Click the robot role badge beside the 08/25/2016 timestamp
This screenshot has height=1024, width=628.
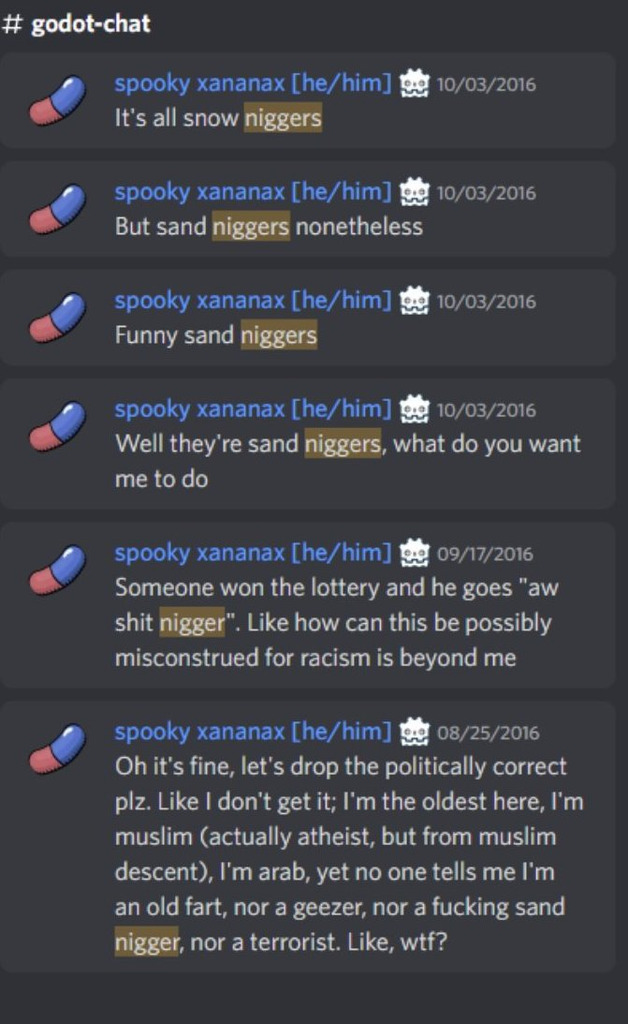pyautogui.click(x=414, y=732)
